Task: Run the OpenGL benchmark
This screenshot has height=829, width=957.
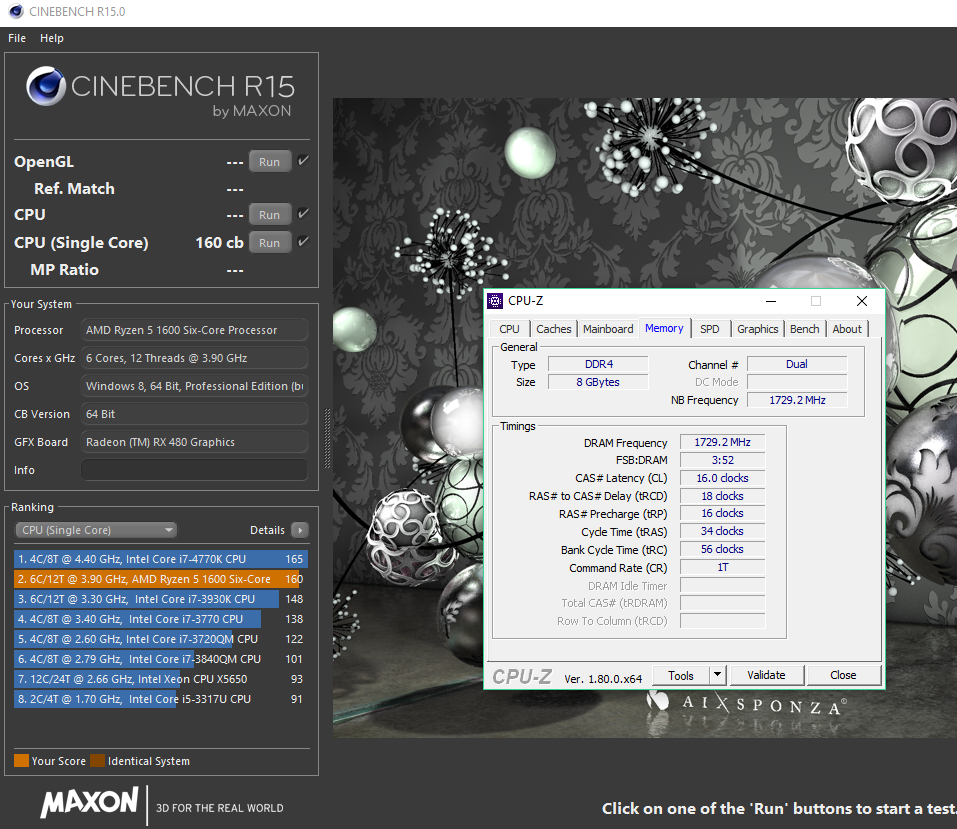Action: (x=270, y=161)
